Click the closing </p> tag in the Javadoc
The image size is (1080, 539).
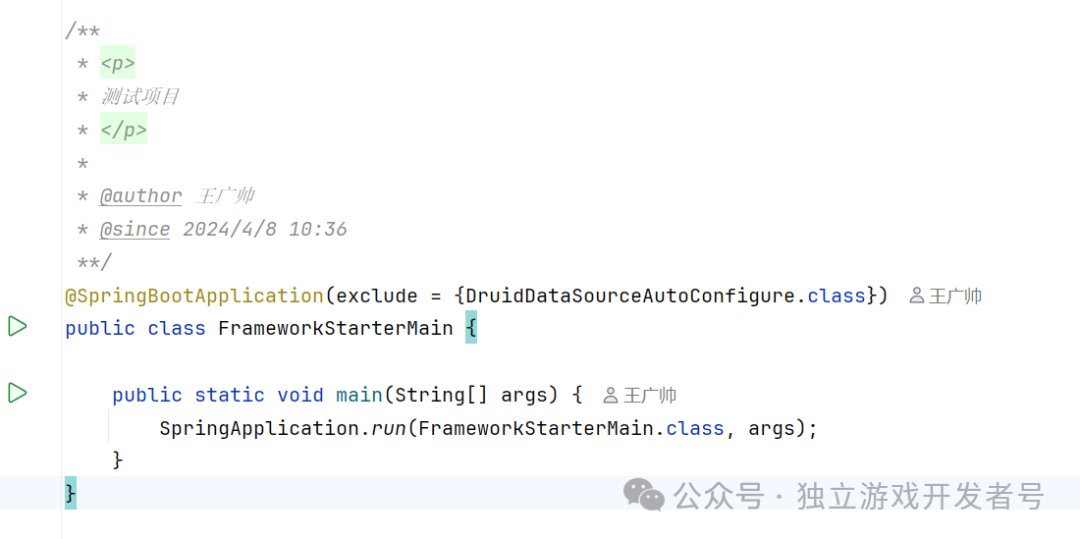[124, 130]
